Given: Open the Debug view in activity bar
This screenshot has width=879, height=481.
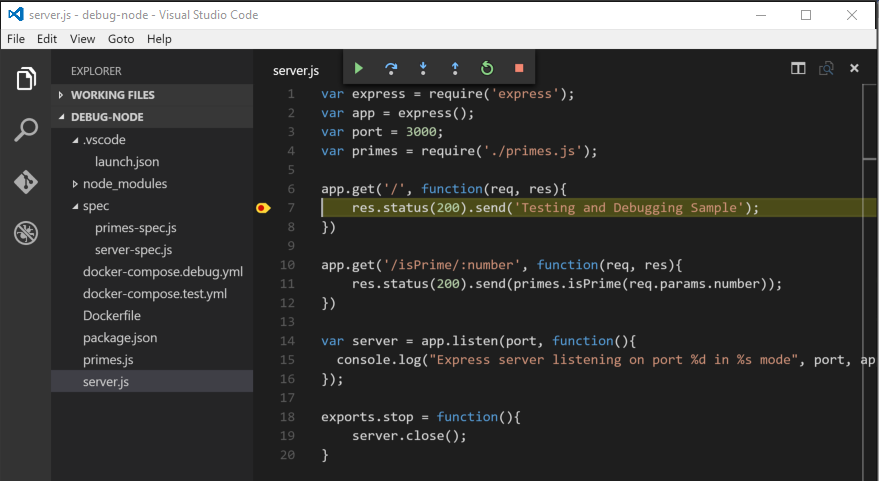Looking at the screenshot, I should [26, 233].
